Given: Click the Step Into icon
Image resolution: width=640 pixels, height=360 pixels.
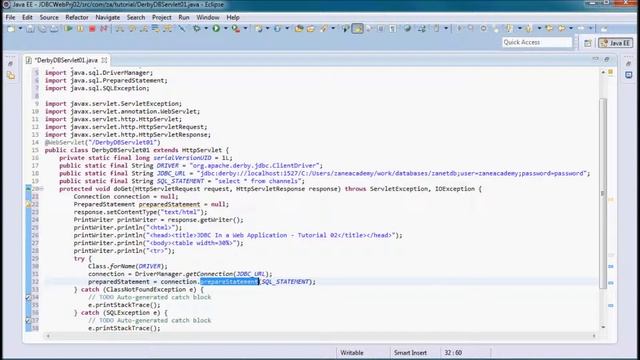Looking at the screenshot, I should (120, 29).
